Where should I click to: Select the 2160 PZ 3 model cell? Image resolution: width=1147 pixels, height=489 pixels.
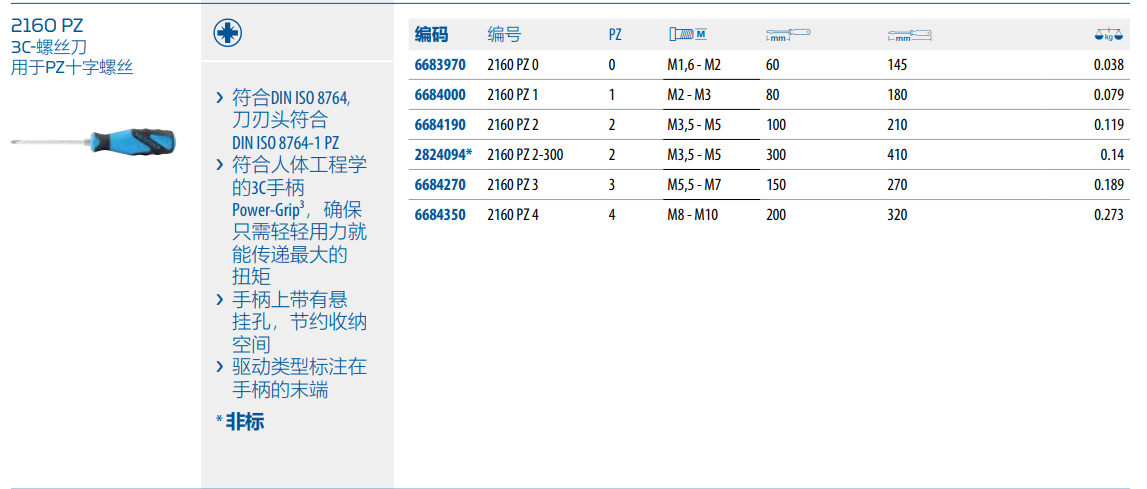[x=513, y=185]
